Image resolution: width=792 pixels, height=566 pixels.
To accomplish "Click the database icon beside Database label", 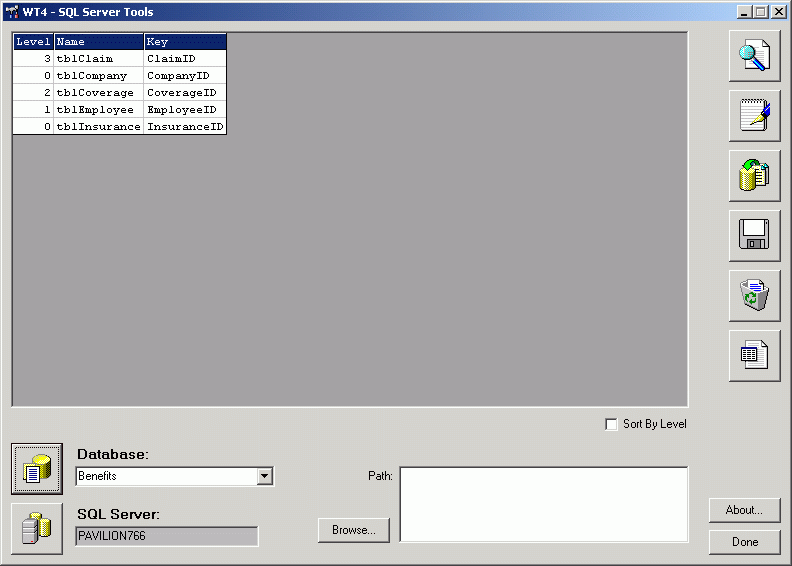I will pos(37,469).
